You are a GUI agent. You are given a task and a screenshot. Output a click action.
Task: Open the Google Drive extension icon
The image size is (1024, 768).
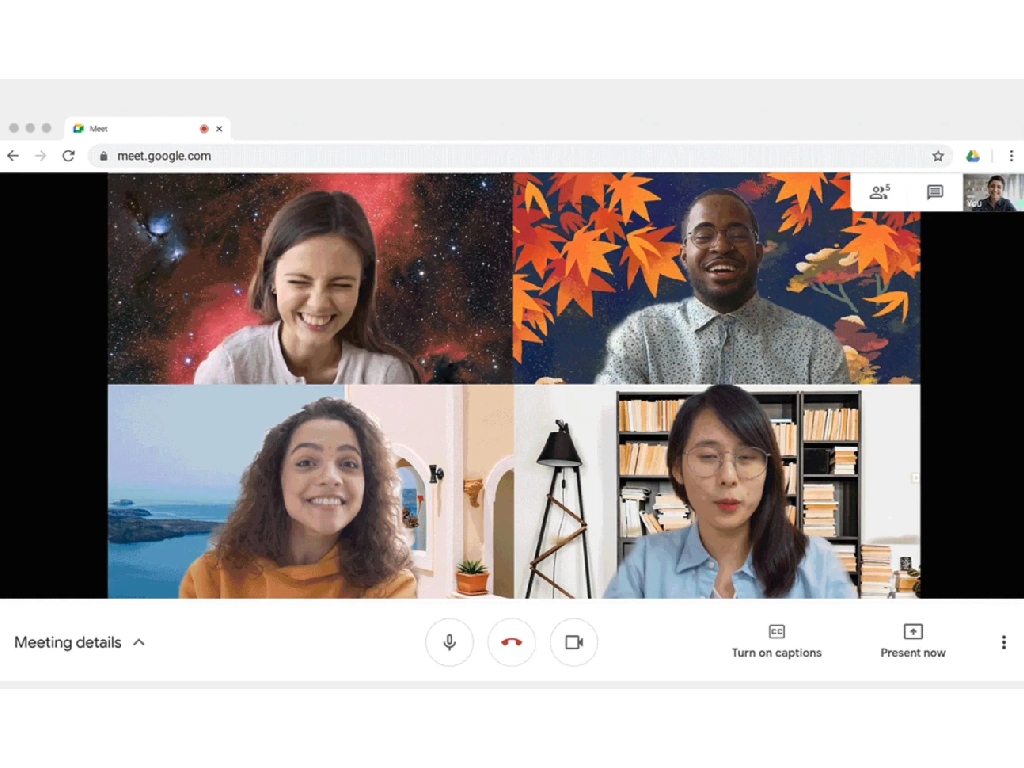tap(972, 156)
